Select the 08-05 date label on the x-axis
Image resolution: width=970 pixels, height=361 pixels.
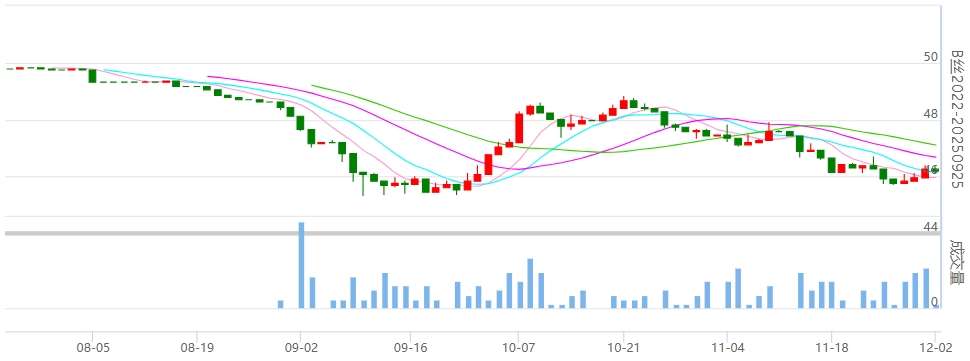click(93, 348)
